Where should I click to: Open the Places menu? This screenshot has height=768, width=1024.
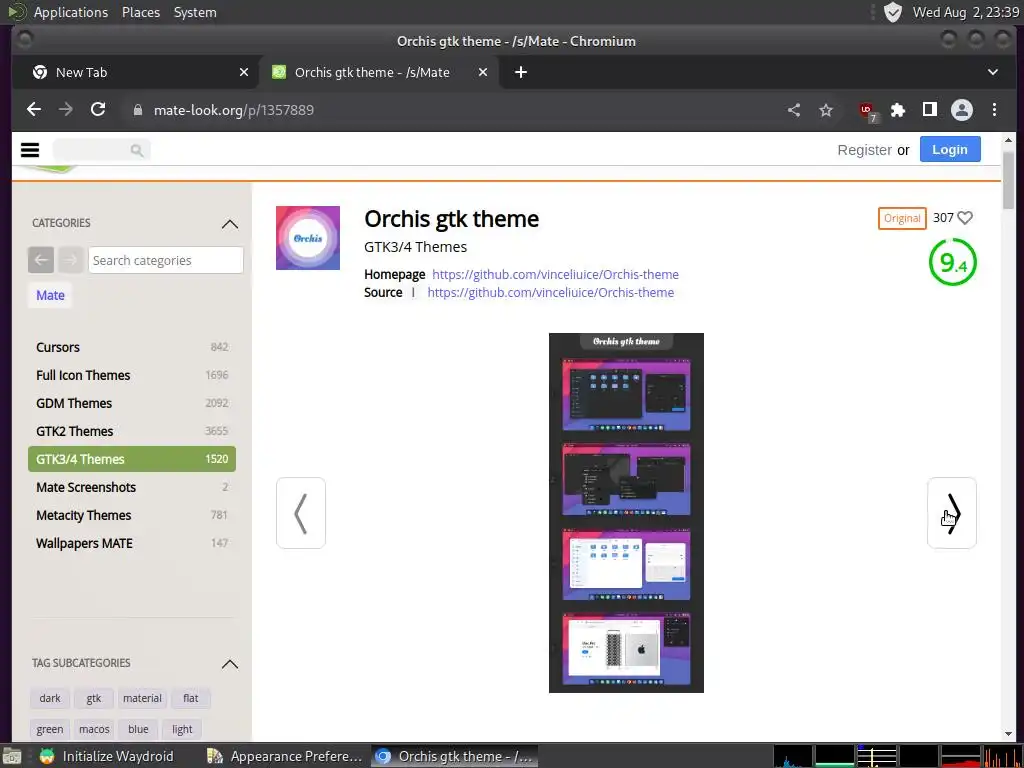140,12
